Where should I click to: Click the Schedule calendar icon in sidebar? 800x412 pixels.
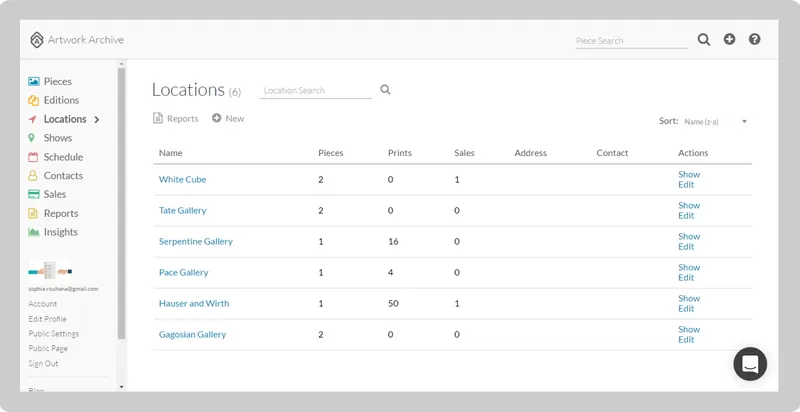coord(33,157)
